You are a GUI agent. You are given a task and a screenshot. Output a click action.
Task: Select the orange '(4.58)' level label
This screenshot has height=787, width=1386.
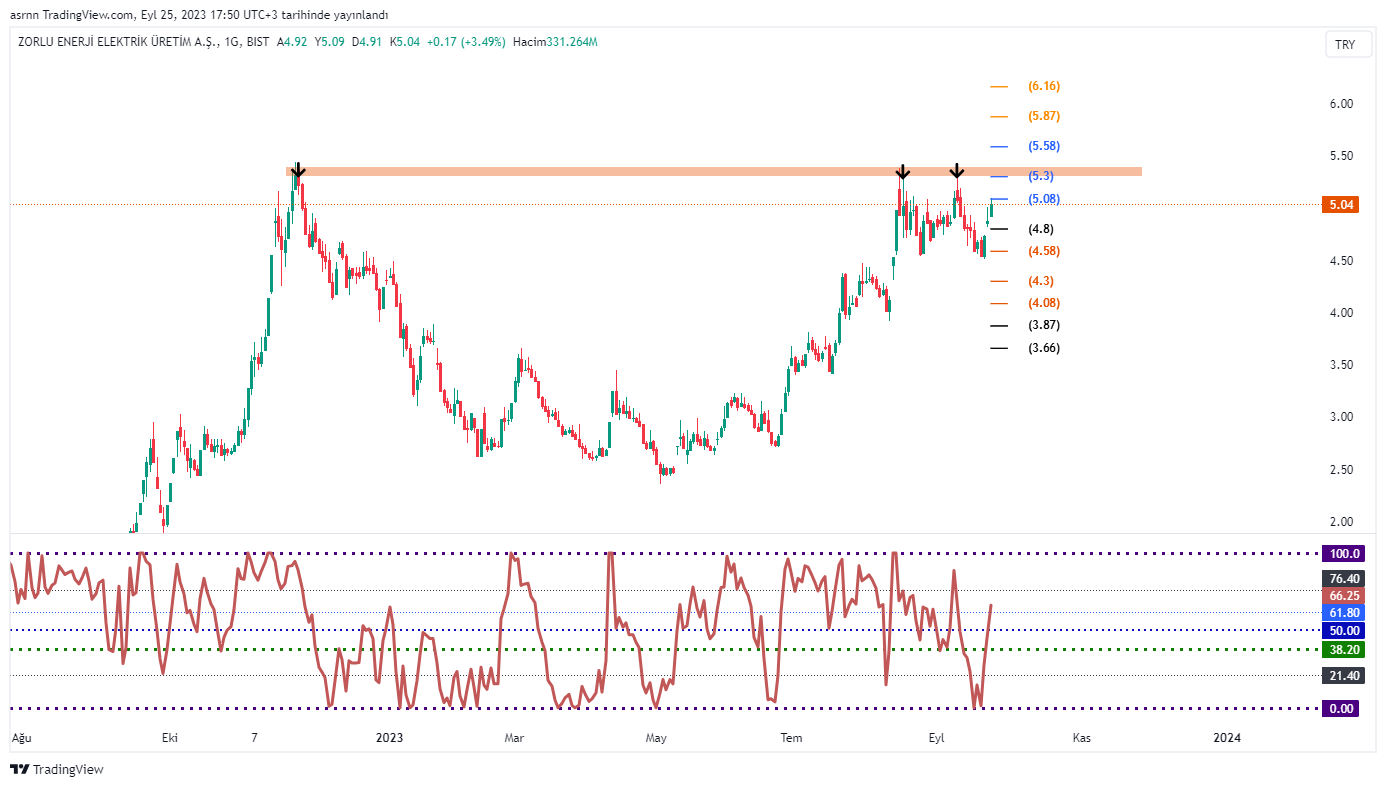(x=1044, y=251)
